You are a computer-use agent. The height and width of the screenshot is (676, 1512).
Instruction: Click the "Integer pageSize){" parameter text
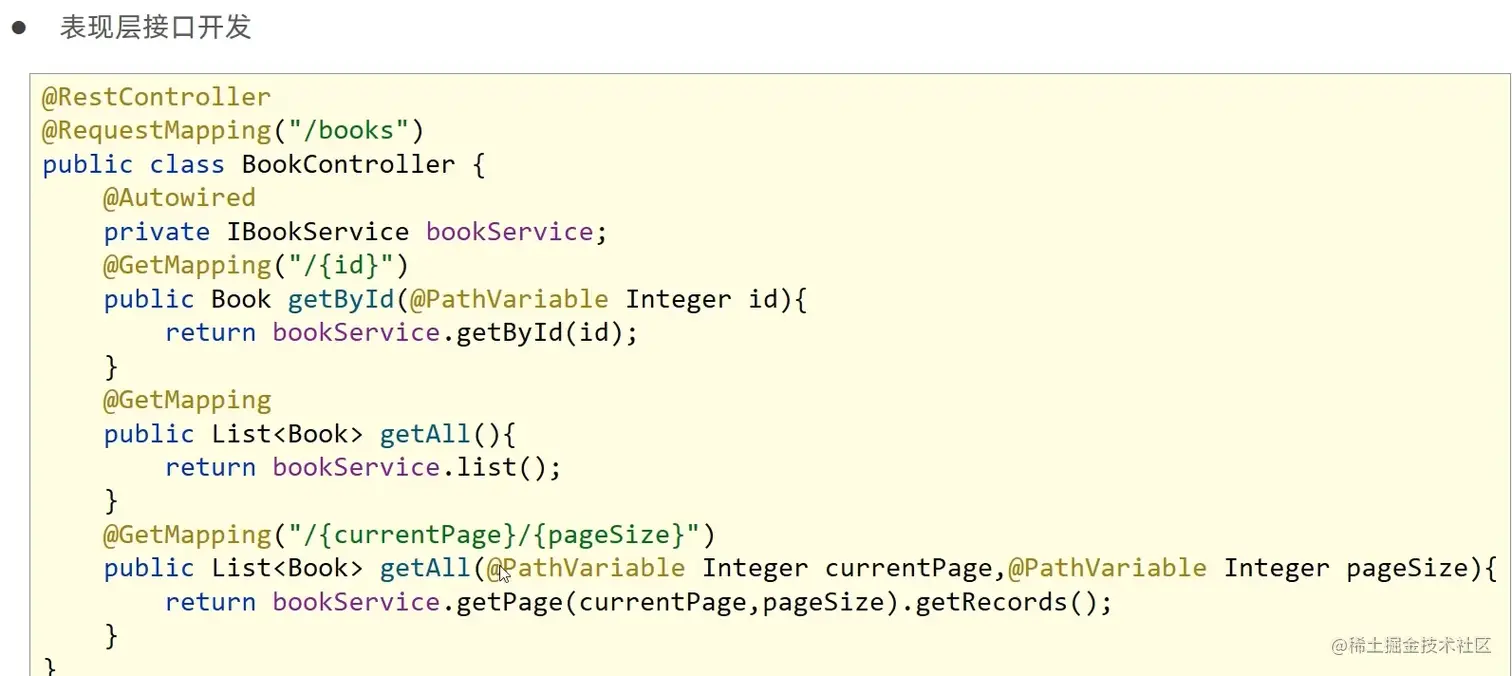point(1360,569)
